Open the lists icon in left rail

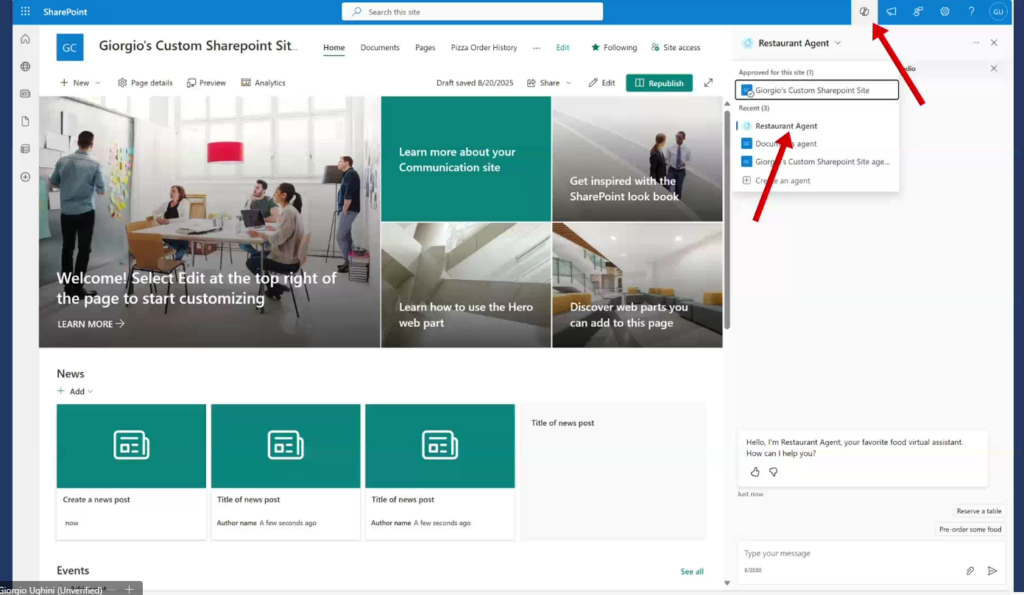pos(25,149)
